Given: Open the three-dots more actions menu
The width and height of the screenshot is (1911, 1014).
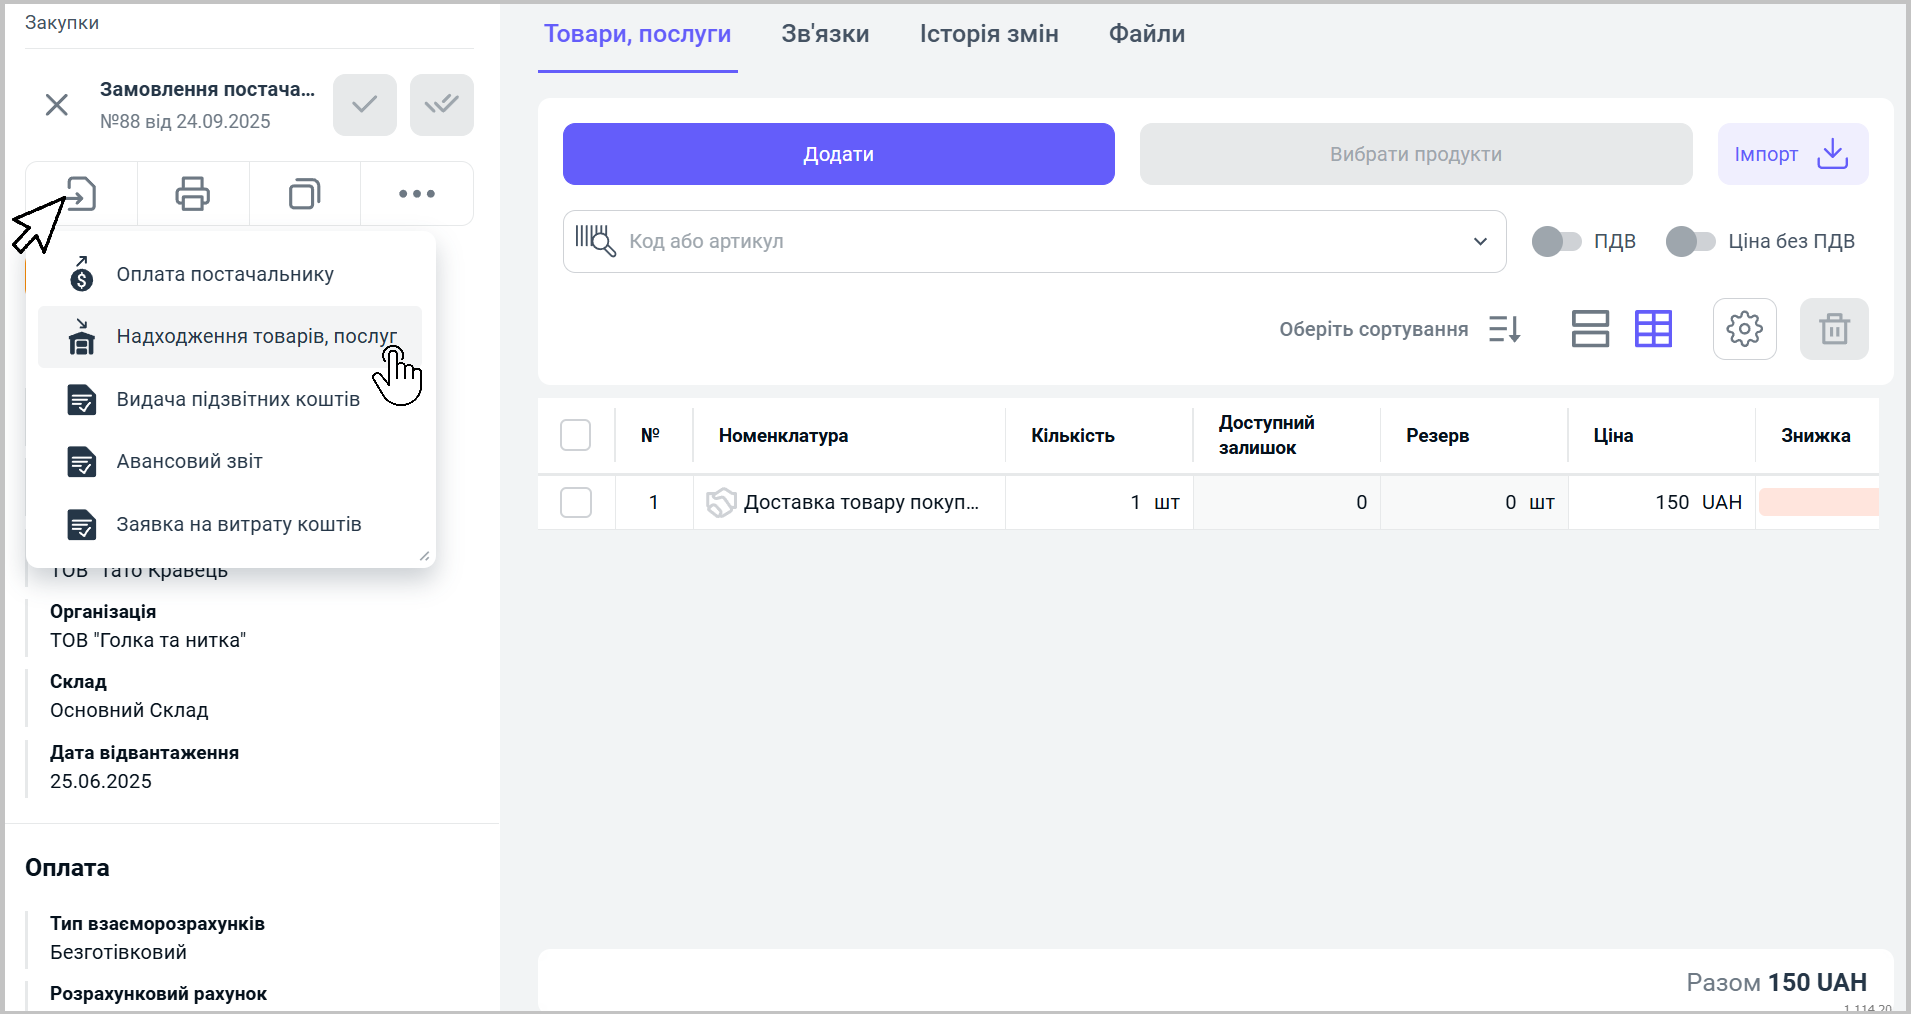Looking at the screenshot, I should [x=416, y=193].
